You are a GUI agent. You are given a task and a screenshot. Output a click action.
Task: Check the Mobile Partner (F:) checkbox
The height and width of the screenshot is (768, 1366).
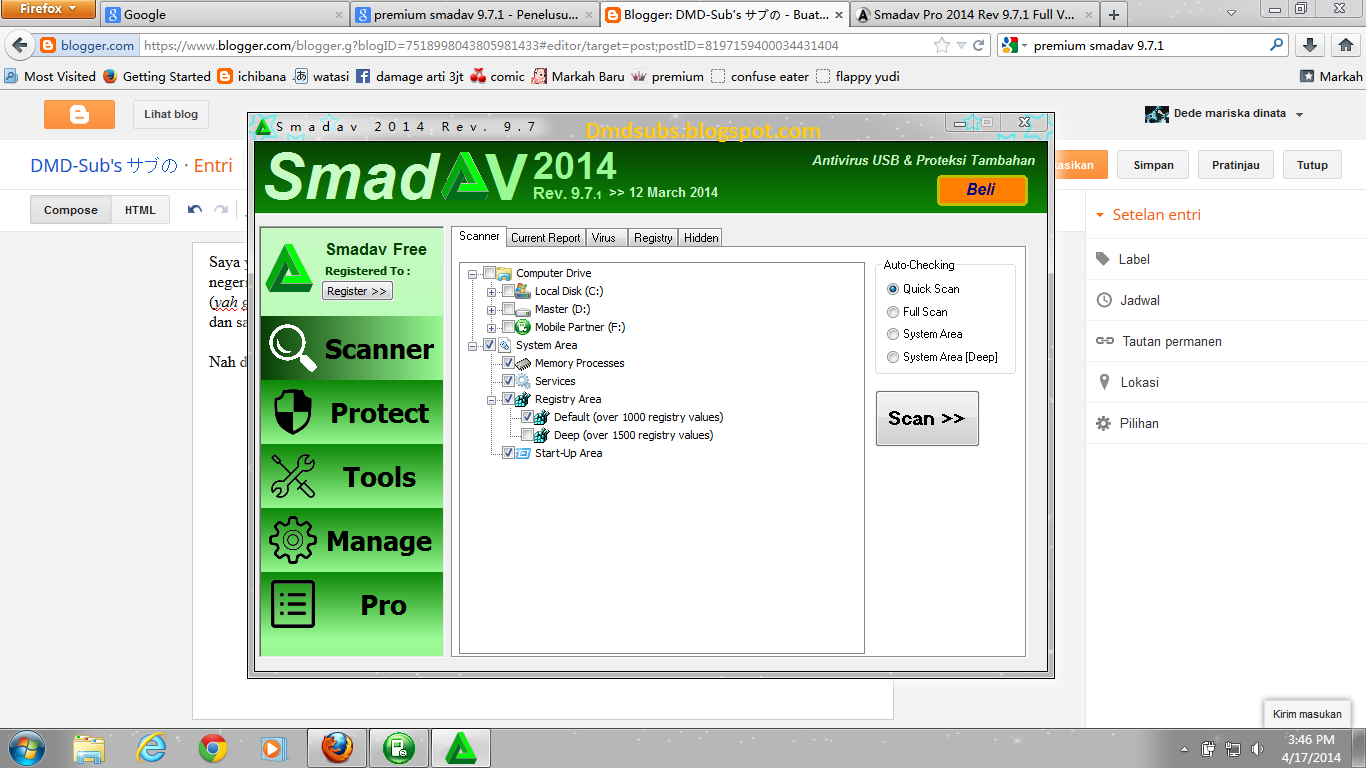[x=508, y=327]
